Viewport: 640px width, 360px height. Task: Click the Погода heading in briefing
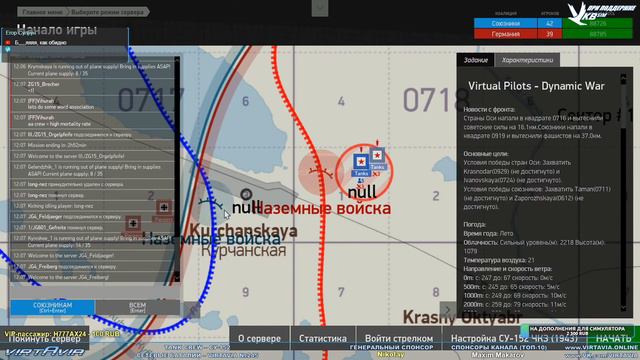474,224
